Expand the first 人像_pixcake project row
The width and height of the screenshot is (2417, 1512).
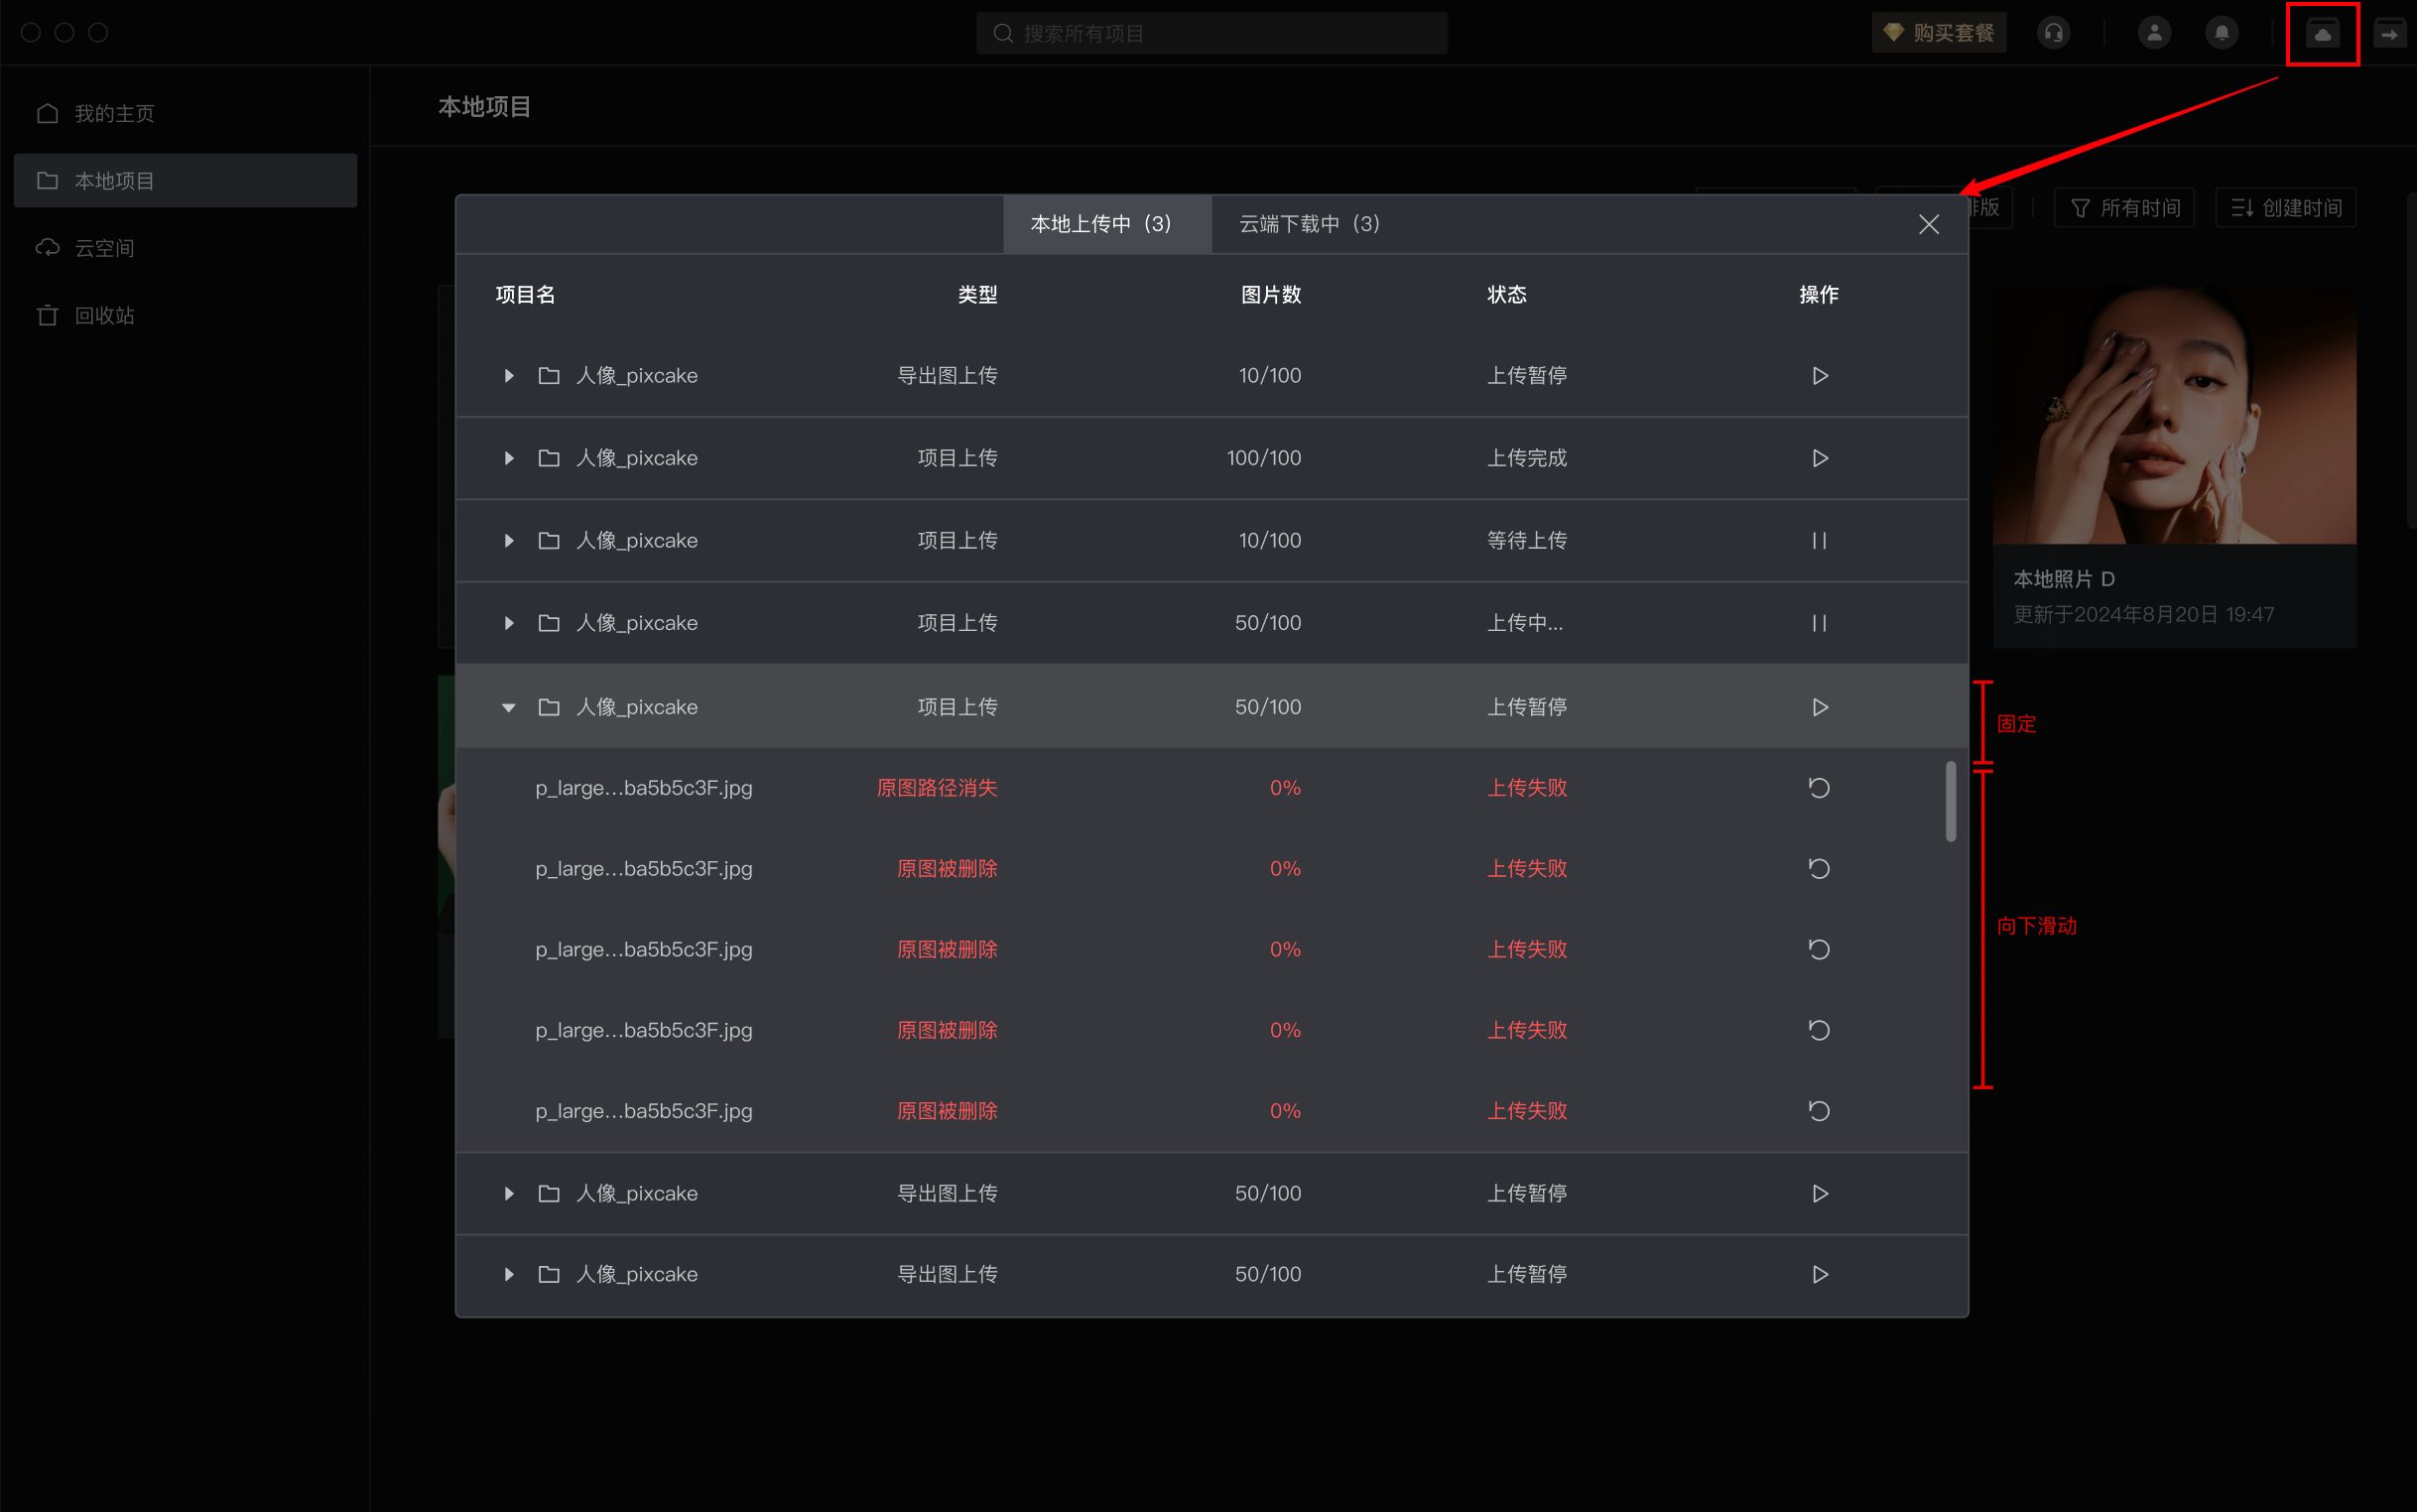508,376
